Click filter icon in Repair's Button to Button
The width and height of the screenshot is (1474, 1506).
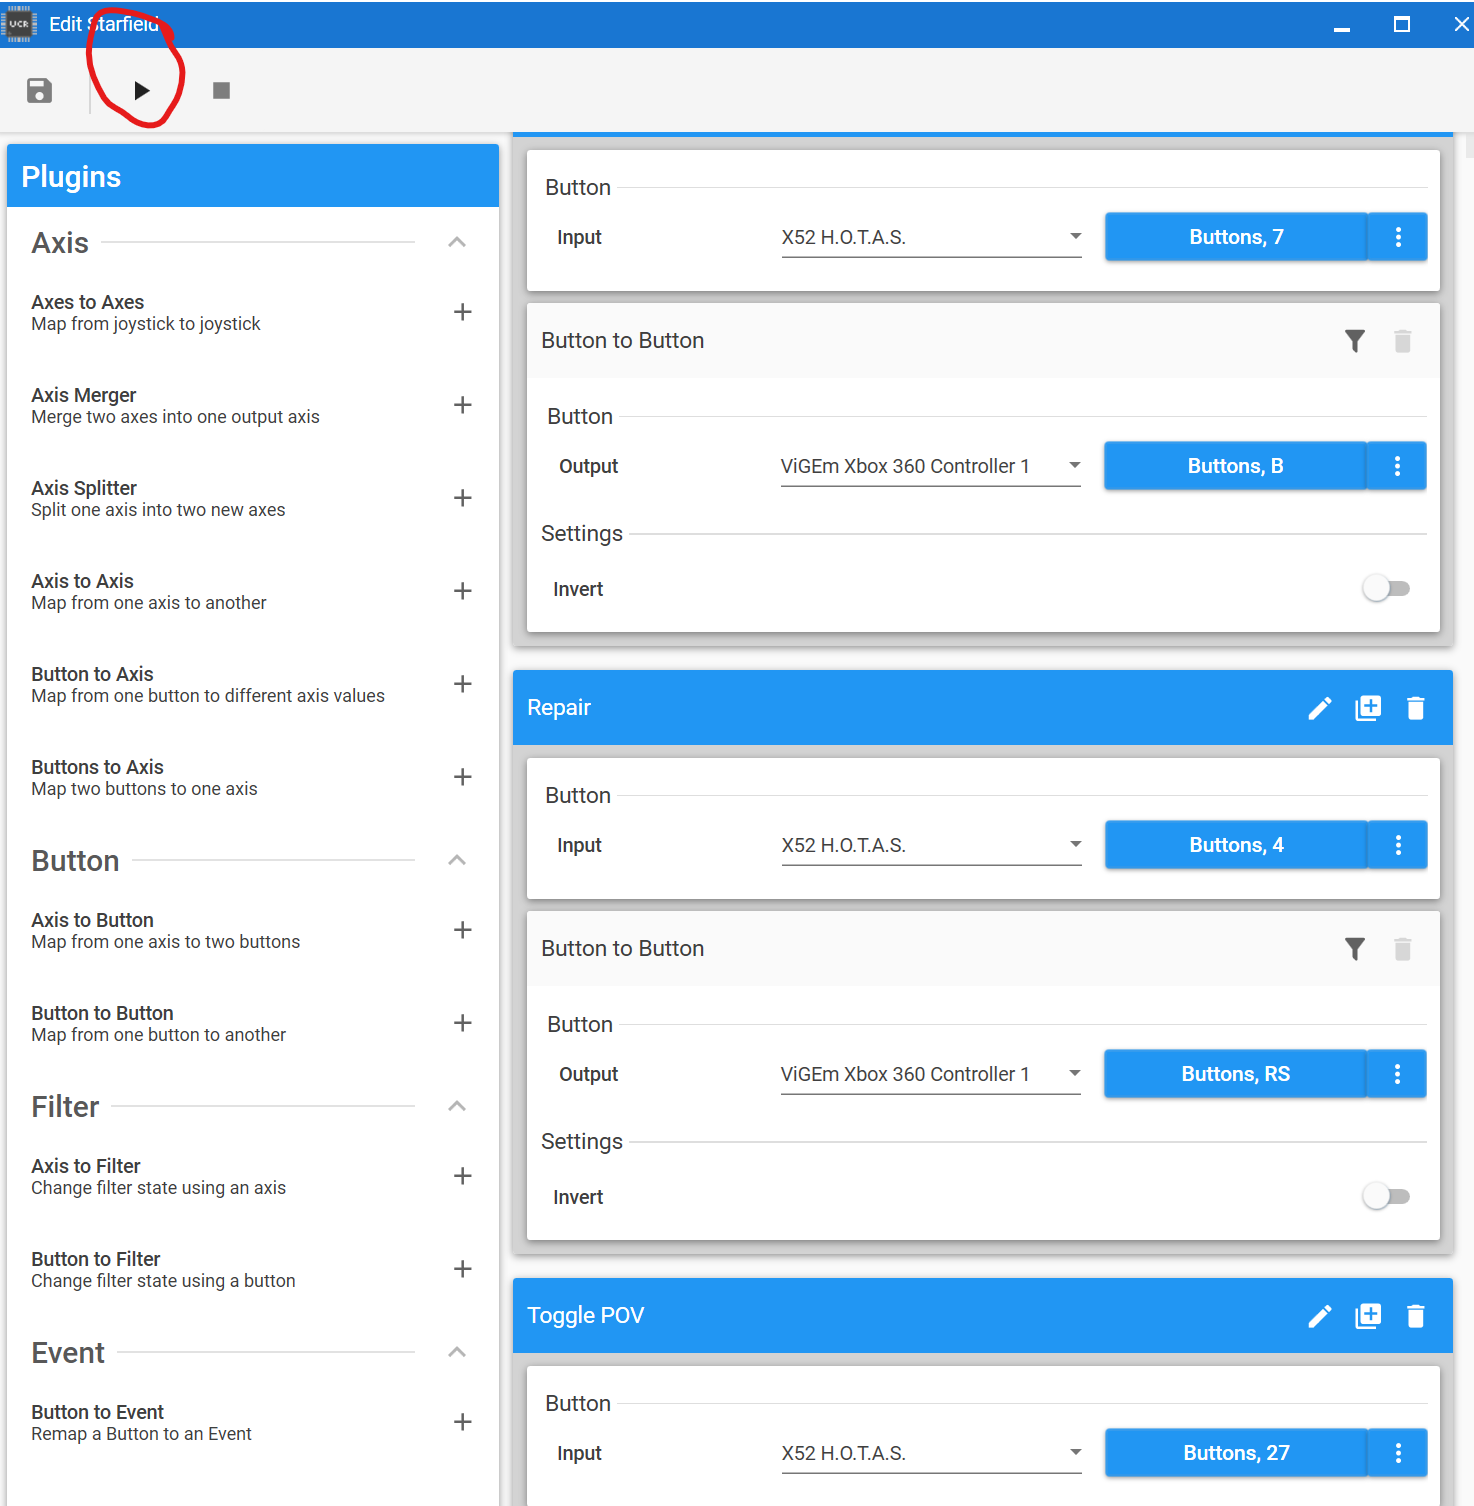click(1355, 949)
